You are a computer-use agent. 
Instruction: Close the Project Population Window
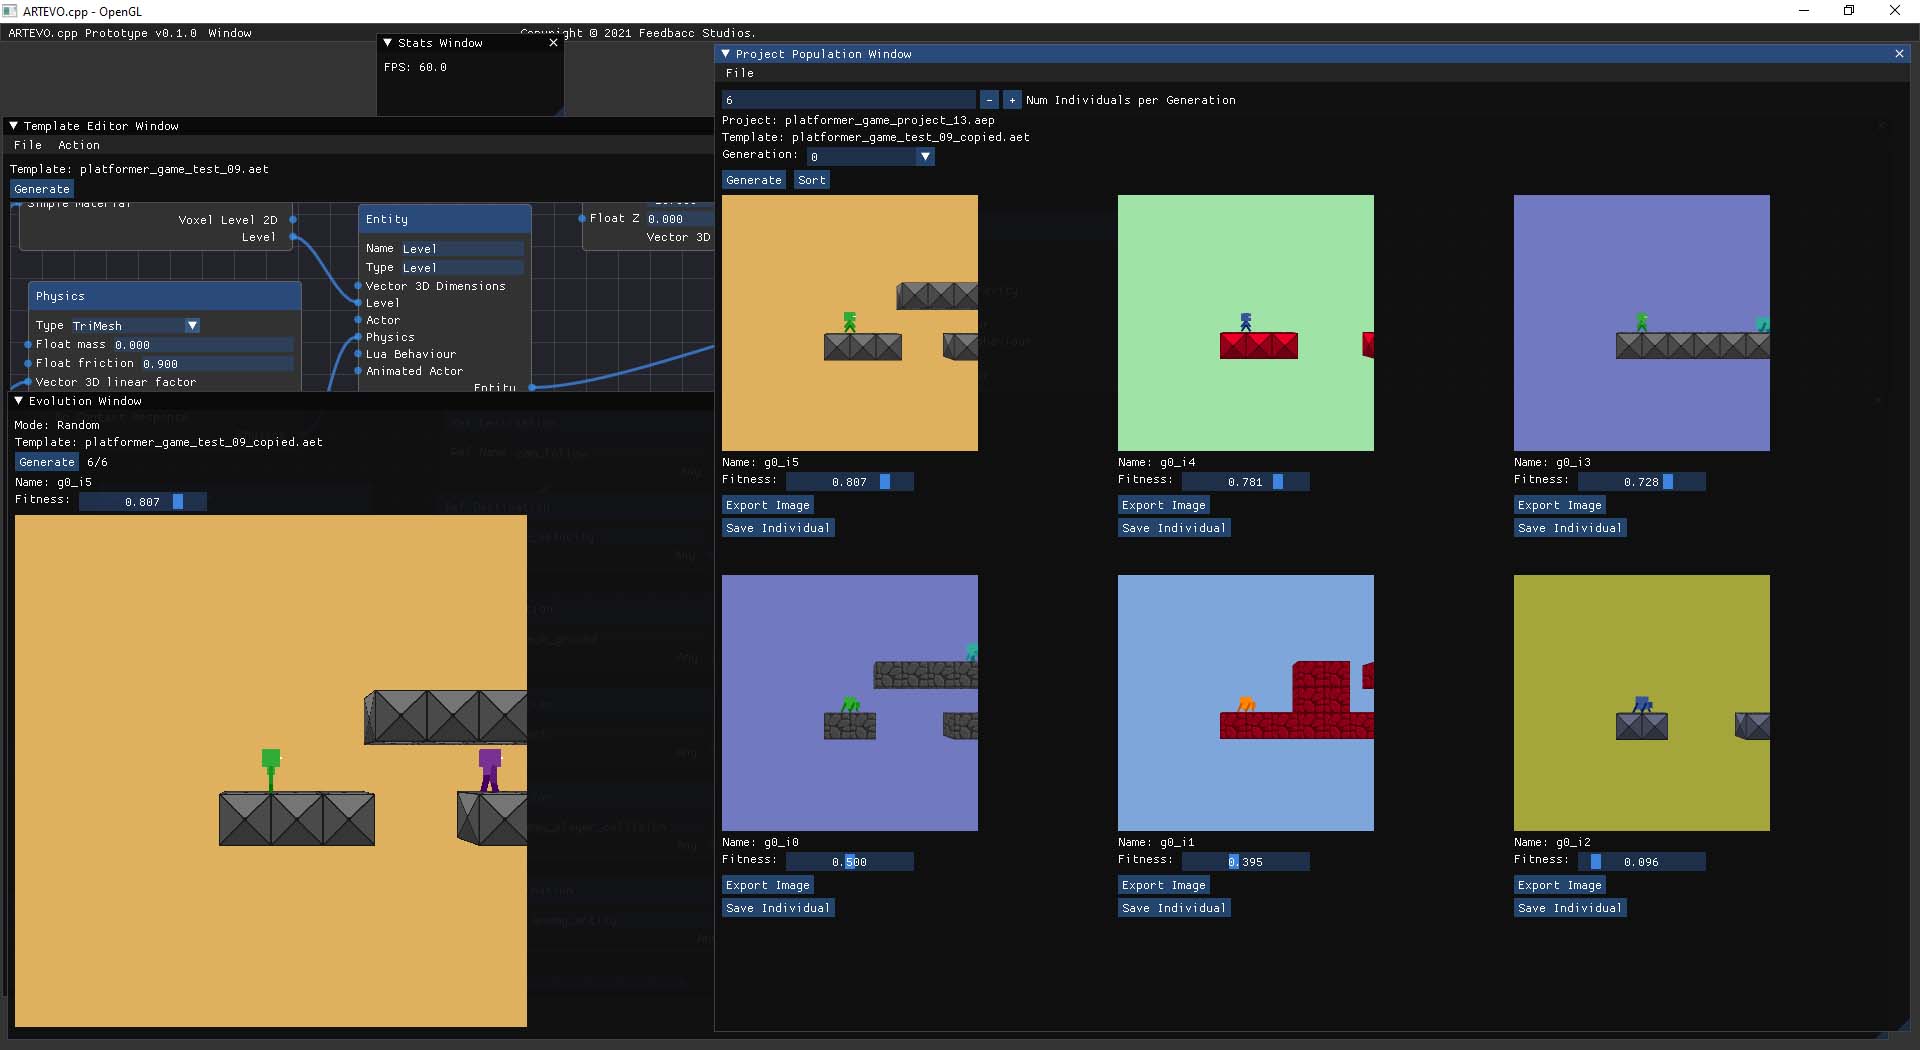click(1899, 54)
